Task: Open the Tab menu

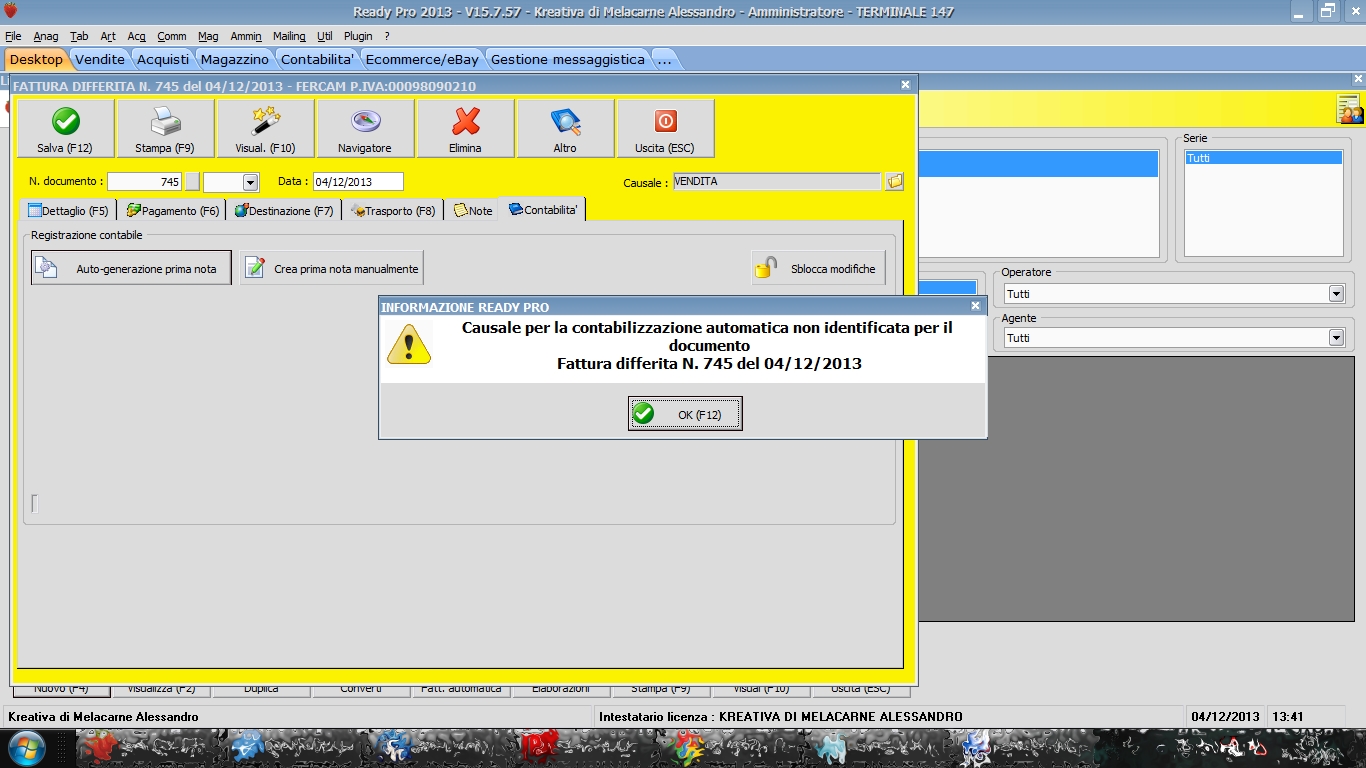Action: tap(79, 36)
